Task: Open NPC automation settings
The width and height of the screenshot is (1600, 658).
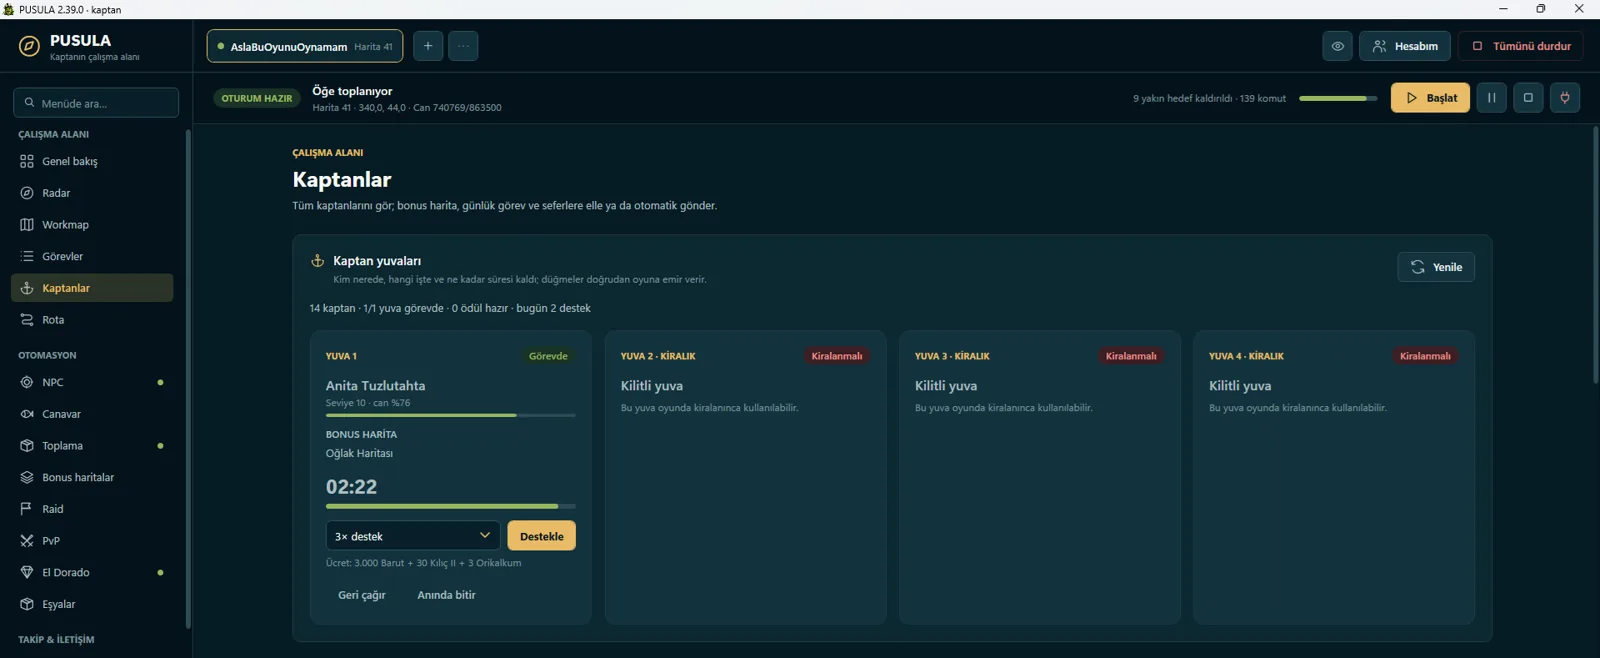Action: click(x=92, y=382)
